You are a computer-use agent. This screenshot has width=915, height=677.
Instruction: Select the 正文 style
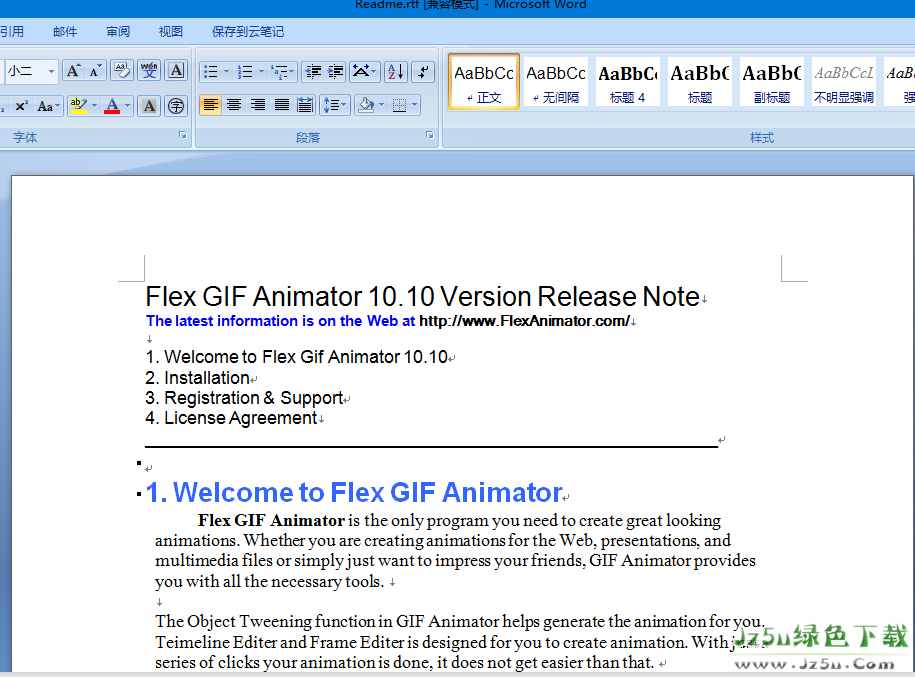coord(484,82)
